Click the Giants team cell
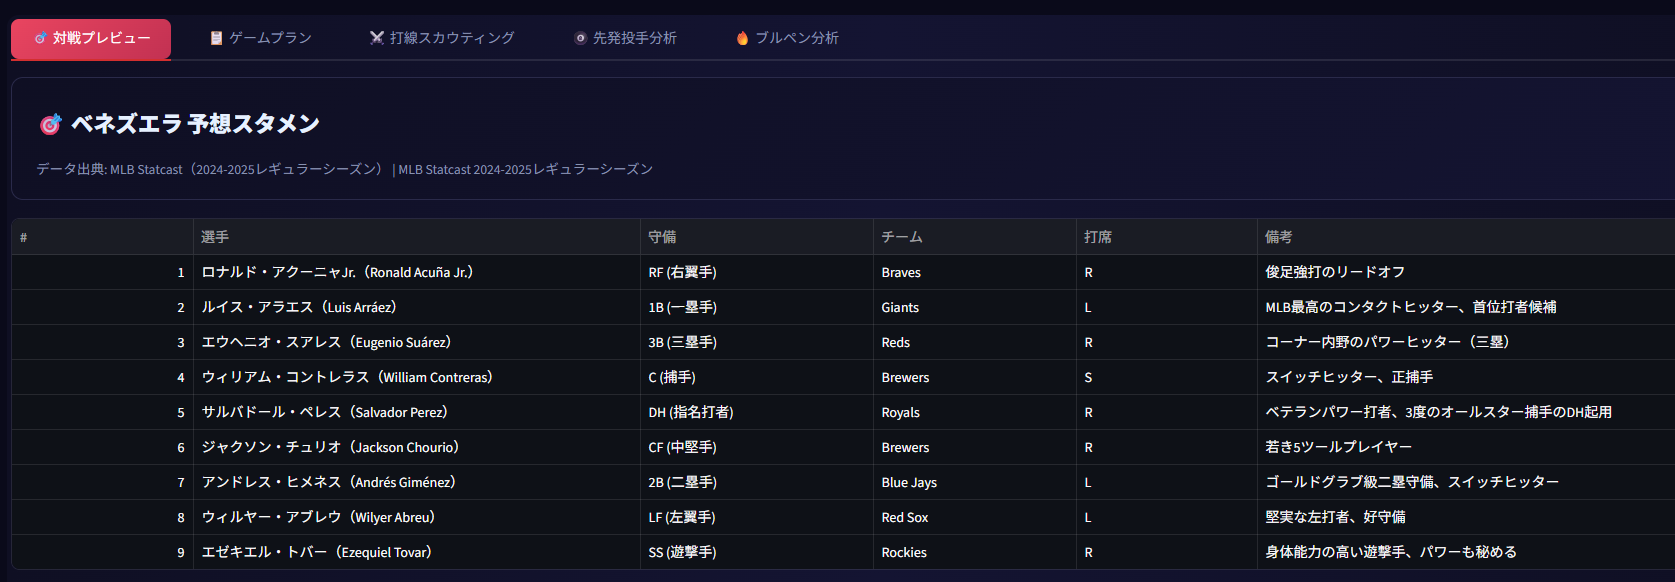This screenshot has height=582, width=1675. pyautogui.click(x=975, y=307)
